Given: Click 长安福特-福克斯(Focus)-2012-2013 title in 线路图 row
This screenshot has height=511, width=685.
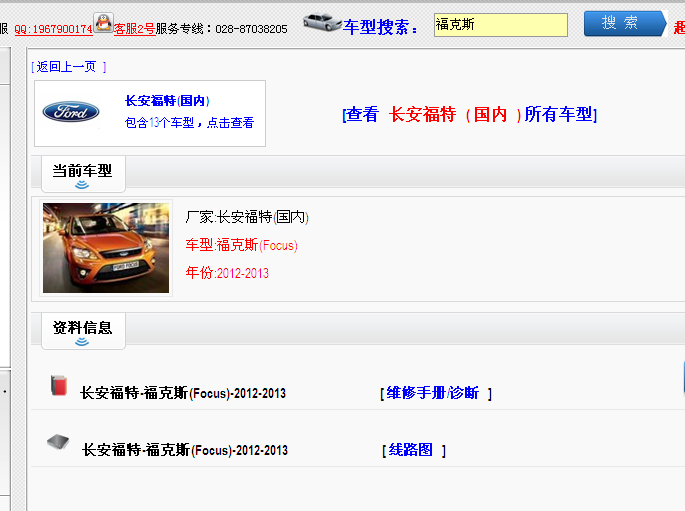Looking at the screenshot, I should click(x=185, y=450).
